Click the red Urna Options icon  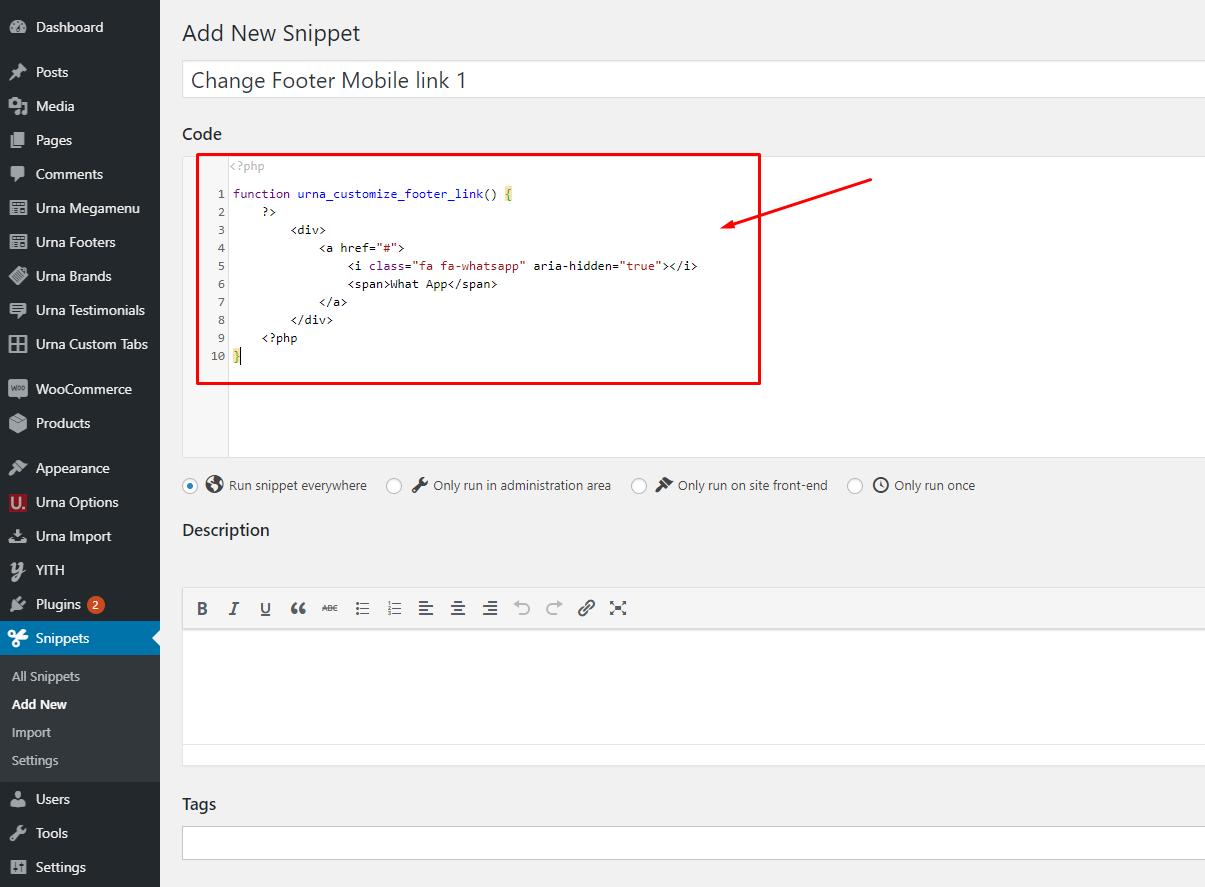(x=18, y=502)
